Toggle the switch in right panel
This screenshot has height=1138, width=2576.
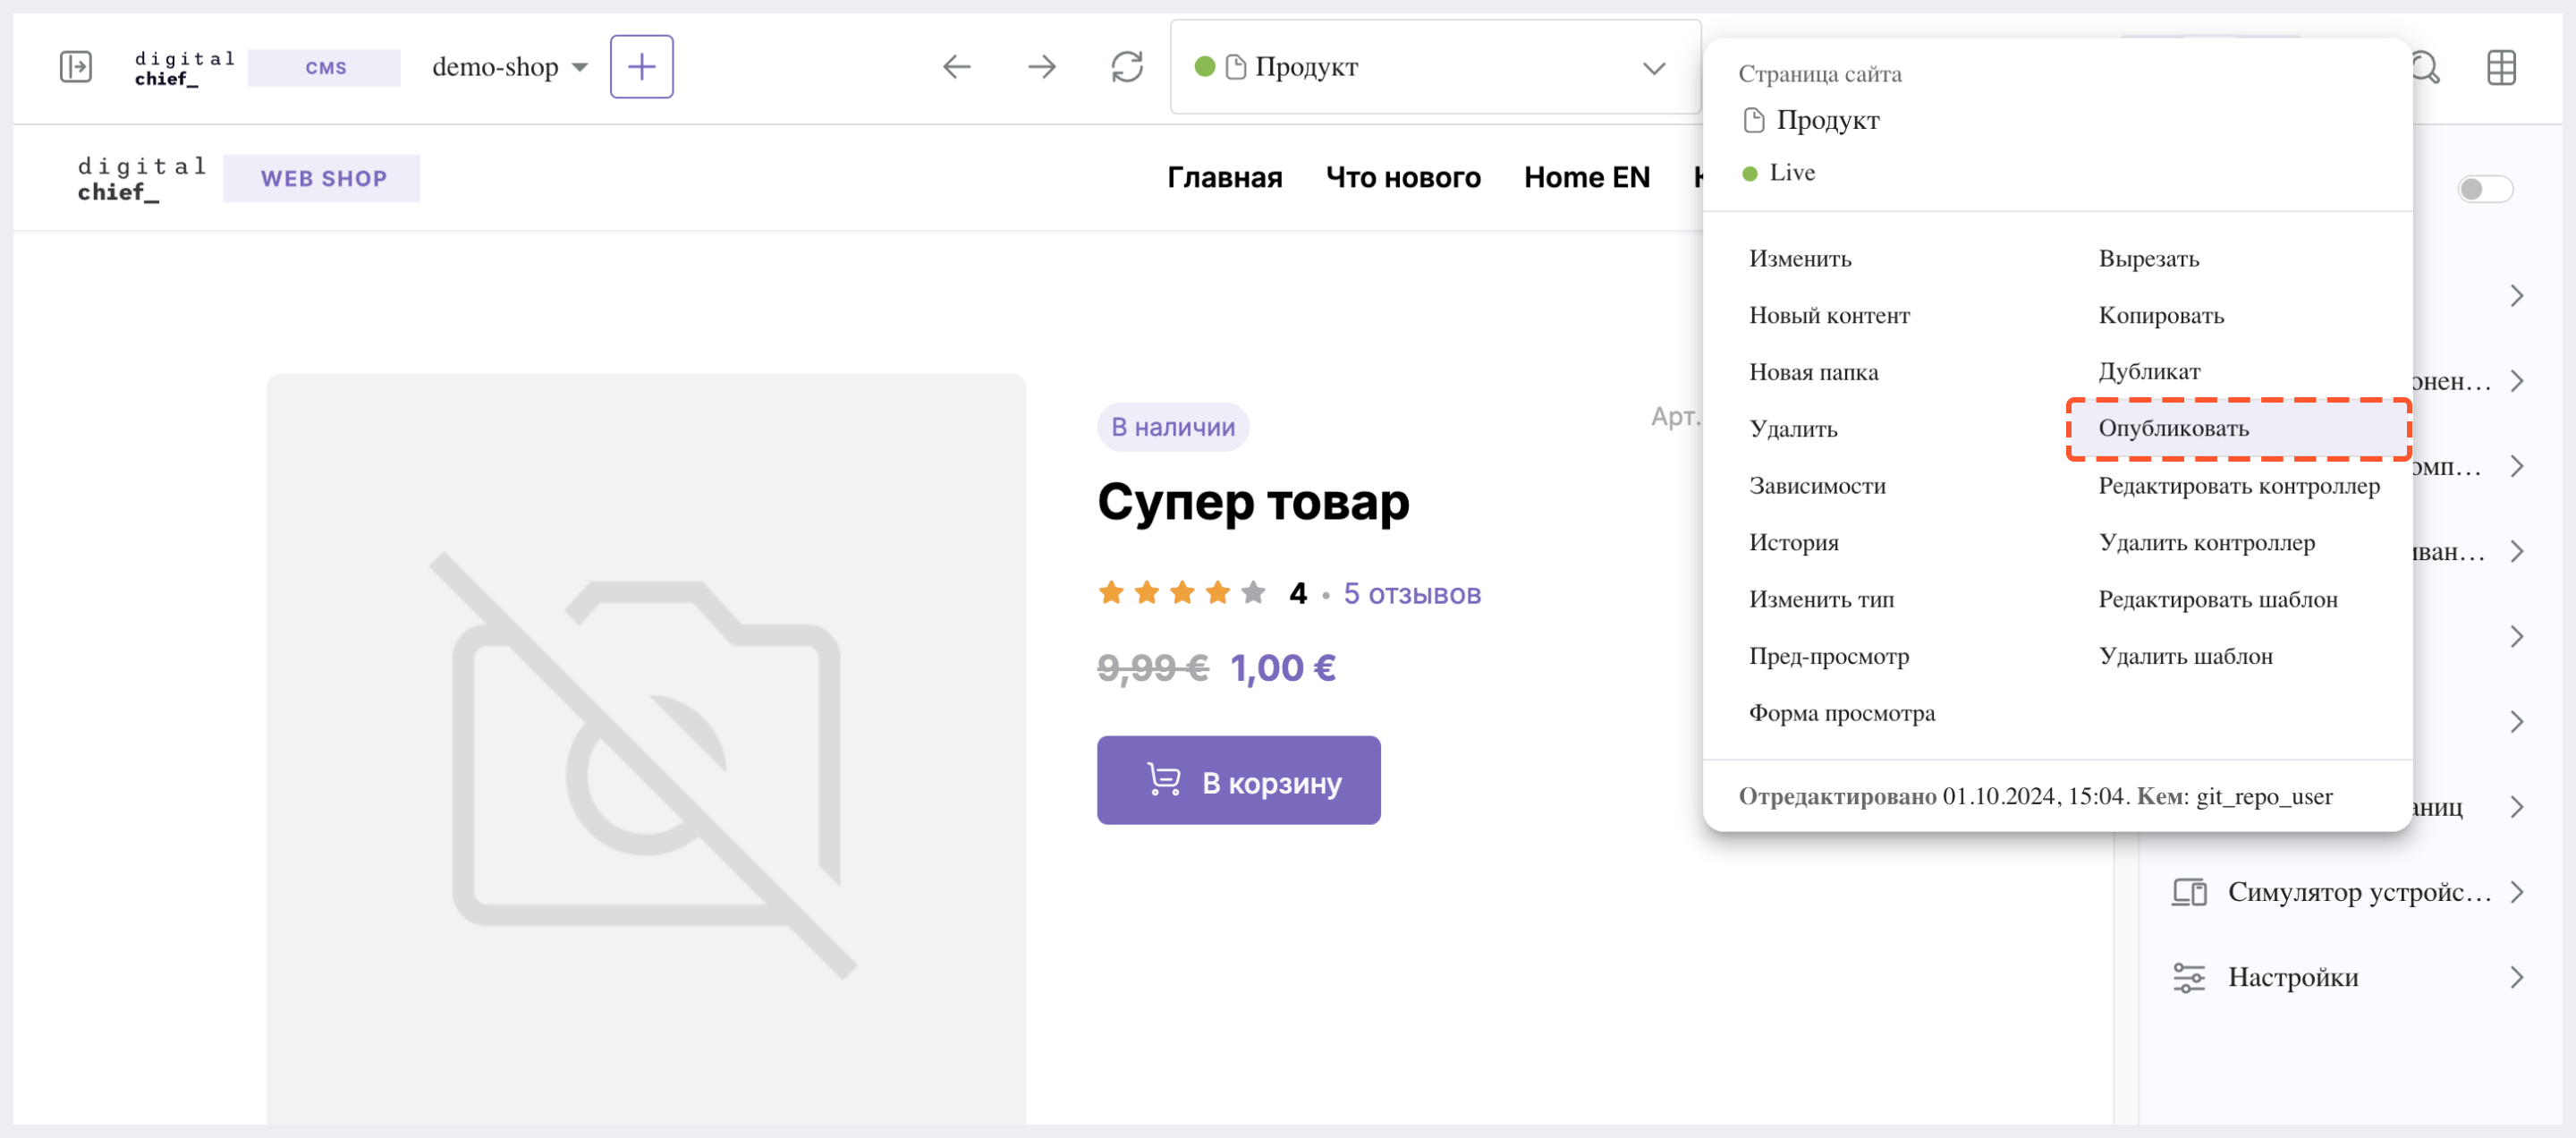click(x=2484, y=189)
